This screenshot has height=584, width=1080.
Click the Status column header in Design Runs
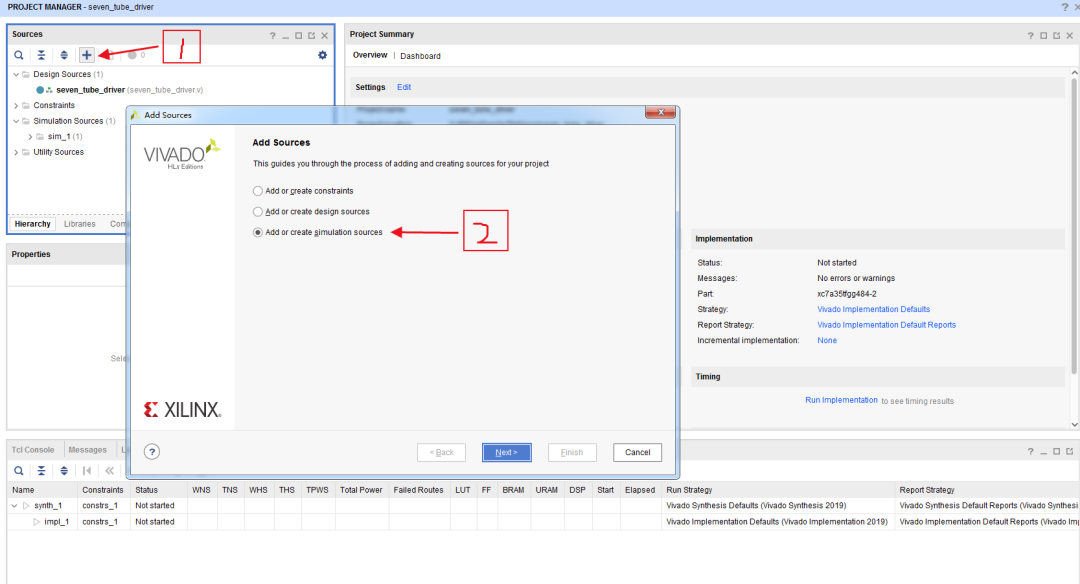146,490
